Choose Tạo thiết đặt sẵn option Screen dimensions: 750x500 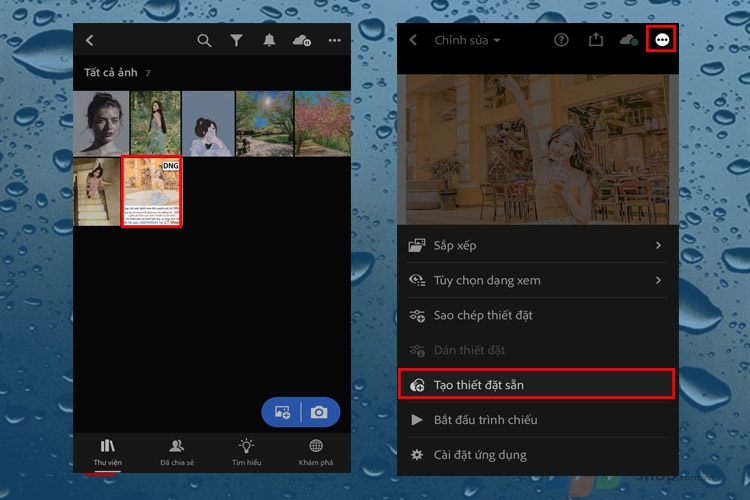536,385
